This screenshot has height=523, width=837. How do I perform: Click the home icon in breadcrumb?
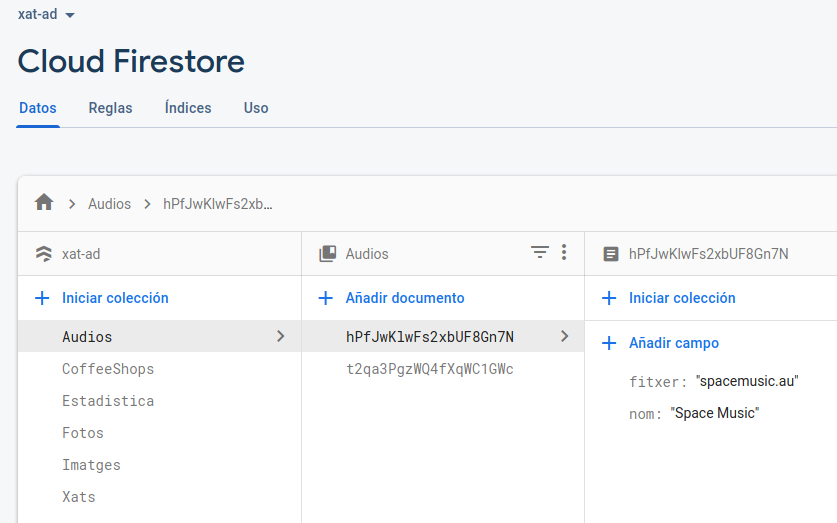click(44, 203)
